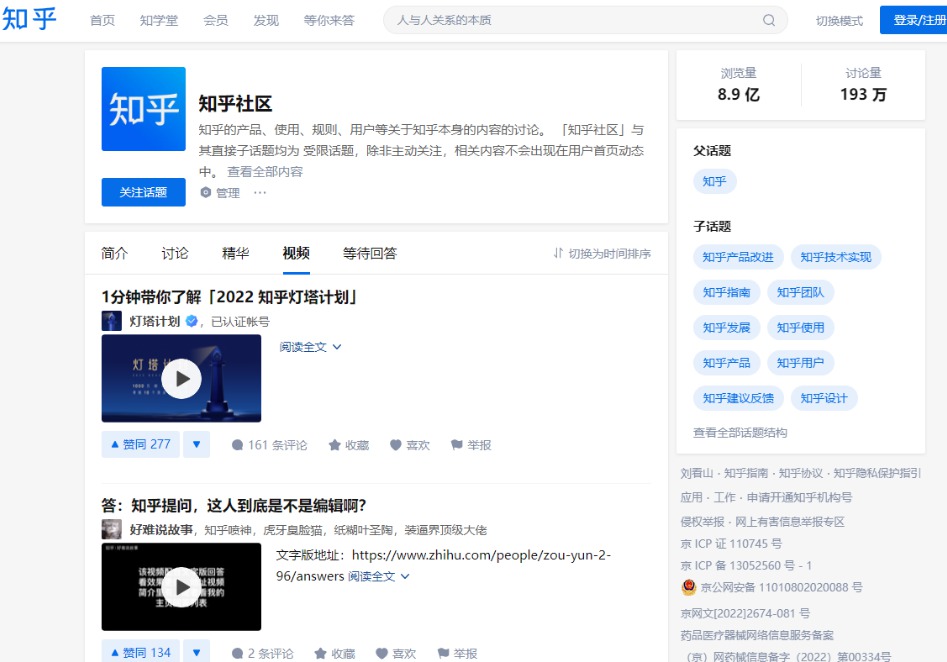Open post title 1分钟带你了解「2022 知乎灯塔计划」
The height and width of the screenshot is (662, 947).
coord(230,297)
